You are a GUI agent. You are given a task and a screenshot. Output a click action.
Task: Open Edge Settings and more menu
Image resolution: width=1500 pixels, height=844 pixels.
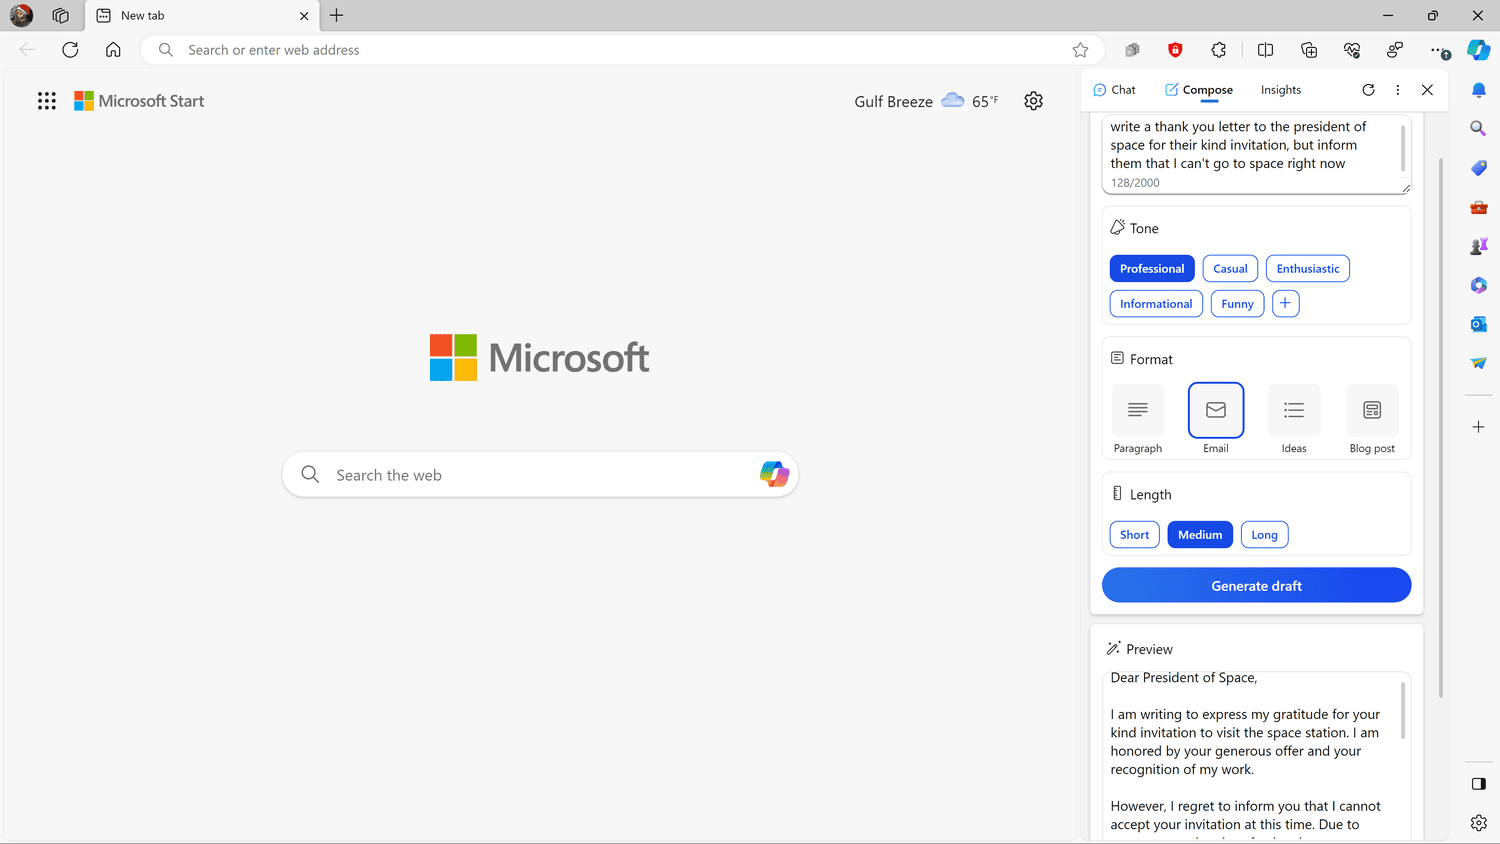tap(1438, 50)
